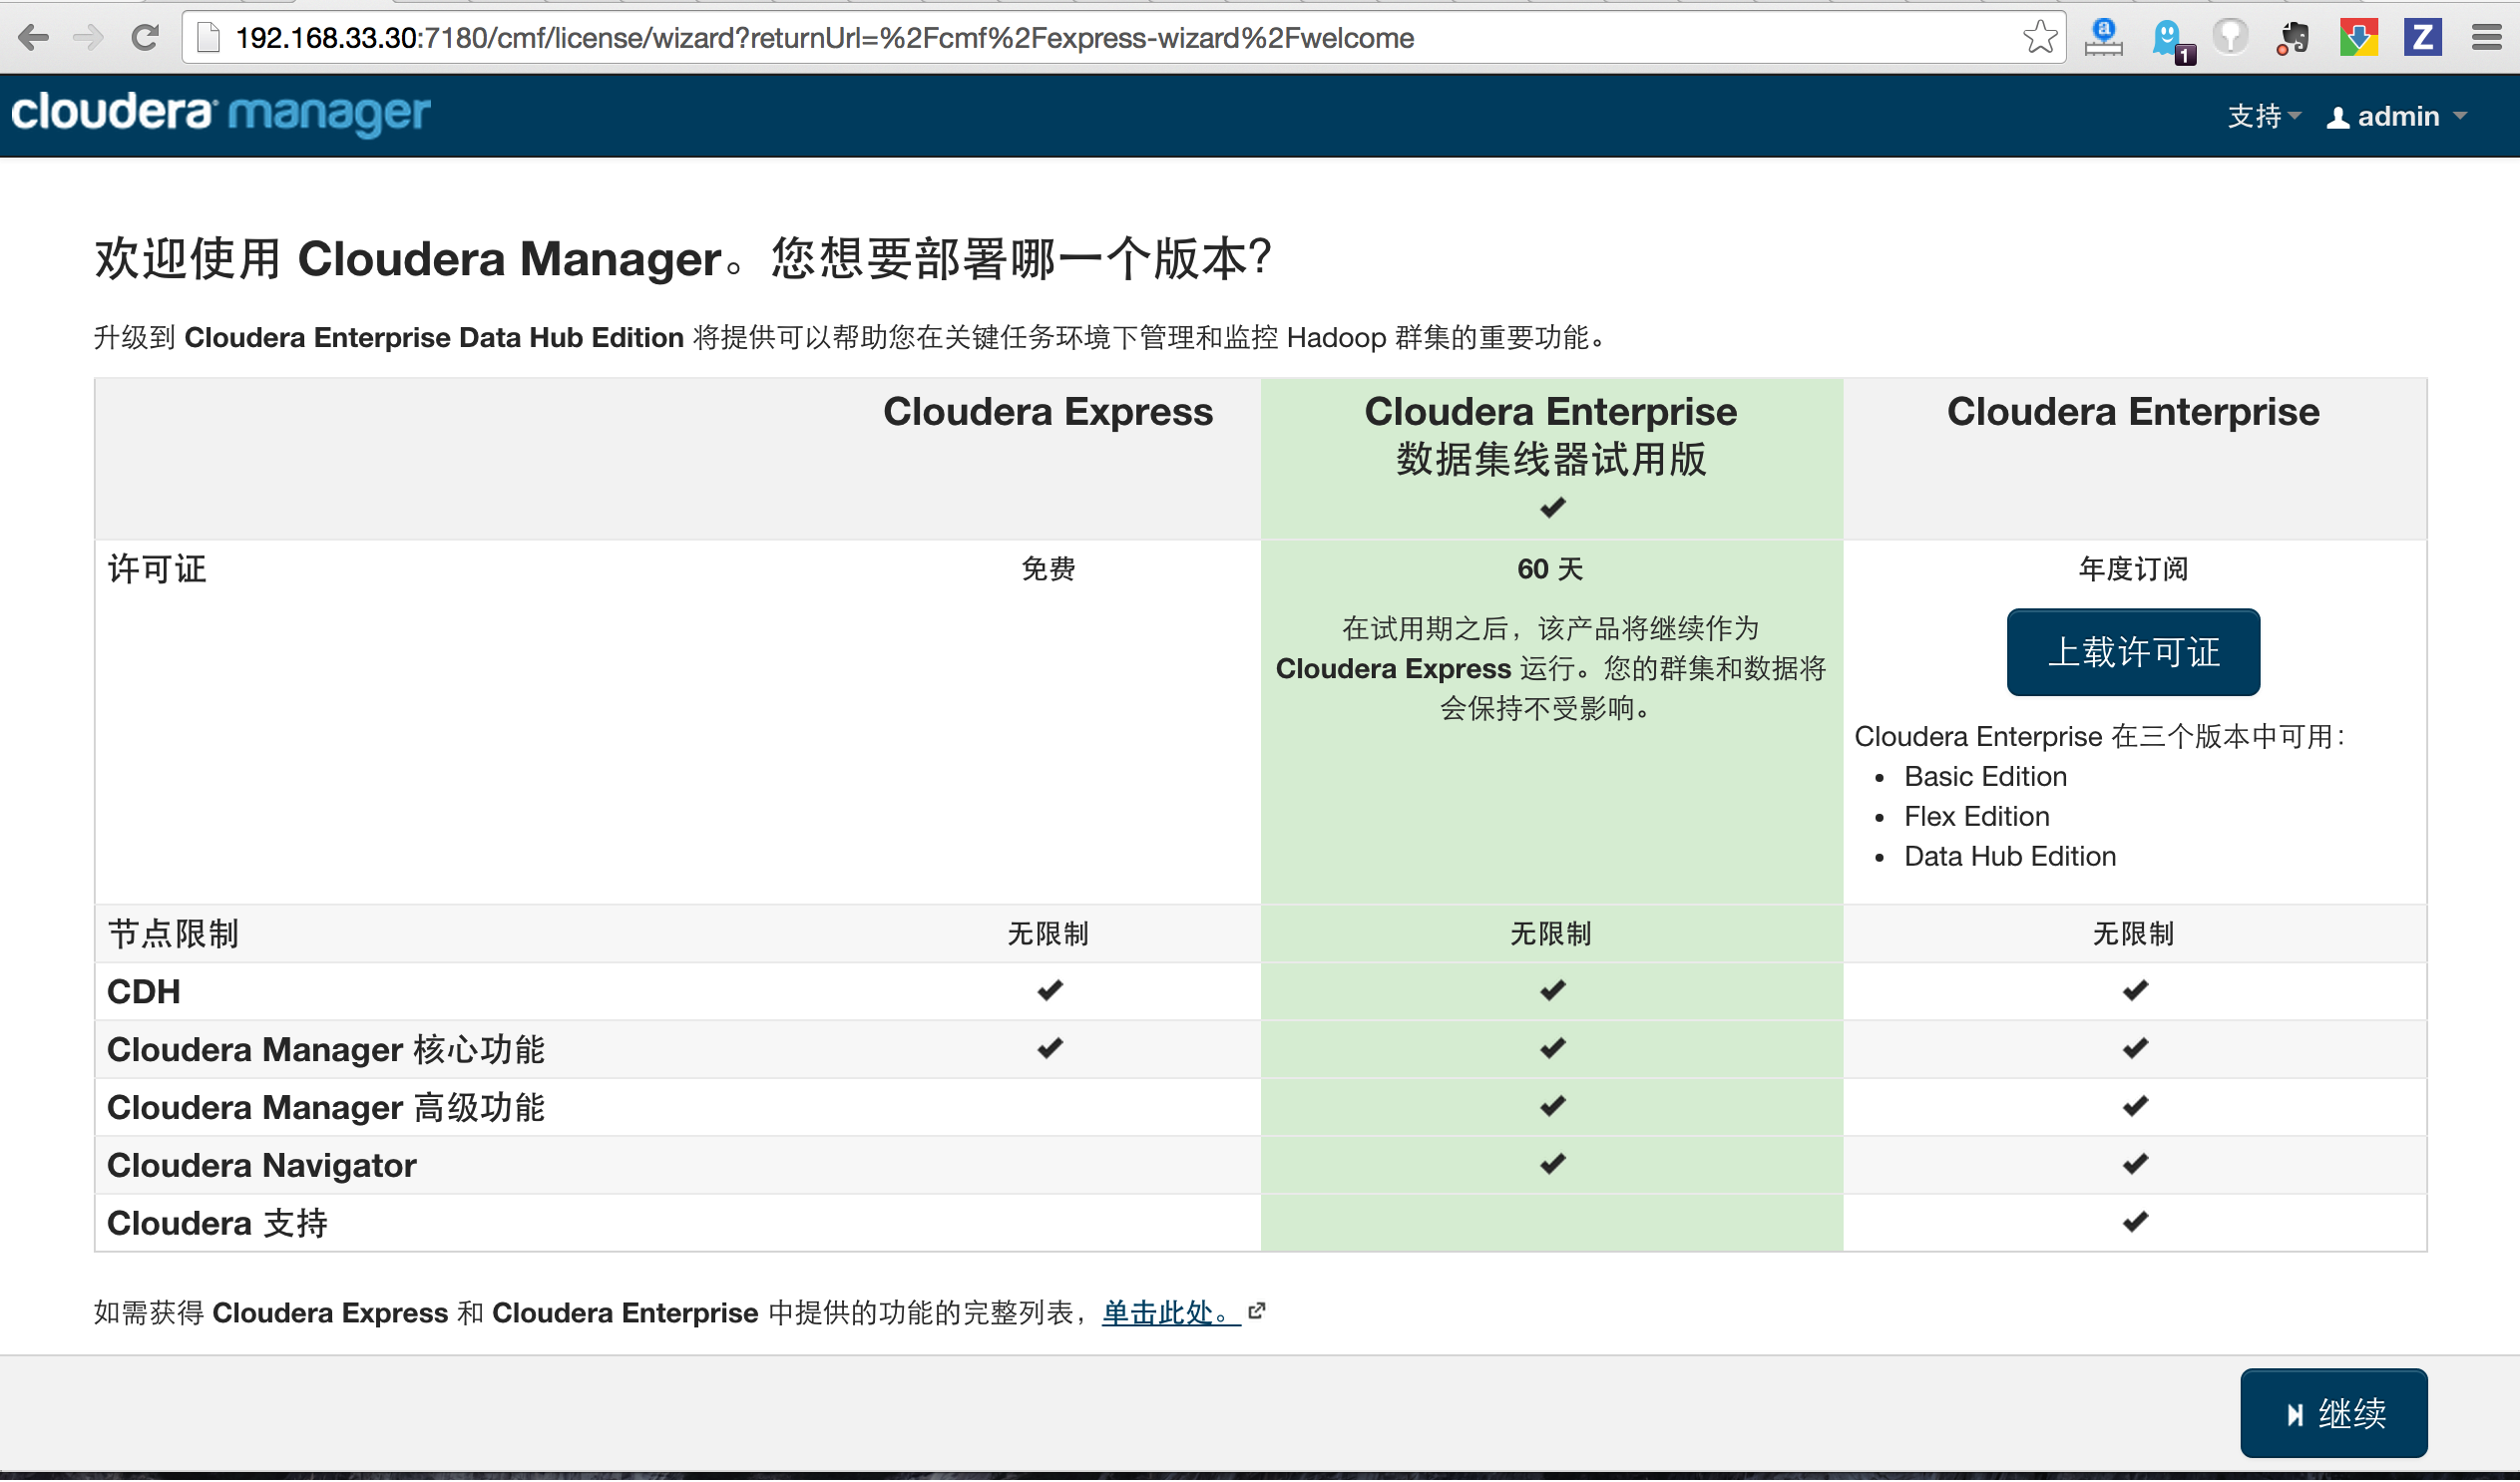Select the Cloudera Express edition column
The image size is (2520, 1482).
1047,412
